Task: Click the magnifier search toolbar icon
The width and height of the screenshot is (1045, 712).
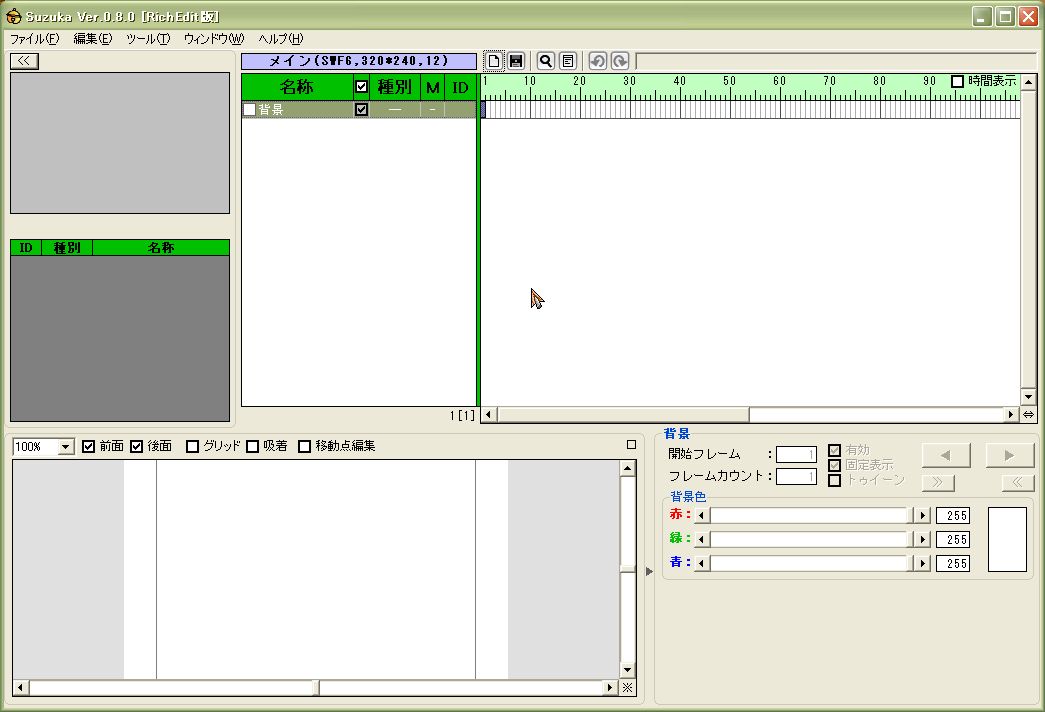Action: tap(546, 61)
